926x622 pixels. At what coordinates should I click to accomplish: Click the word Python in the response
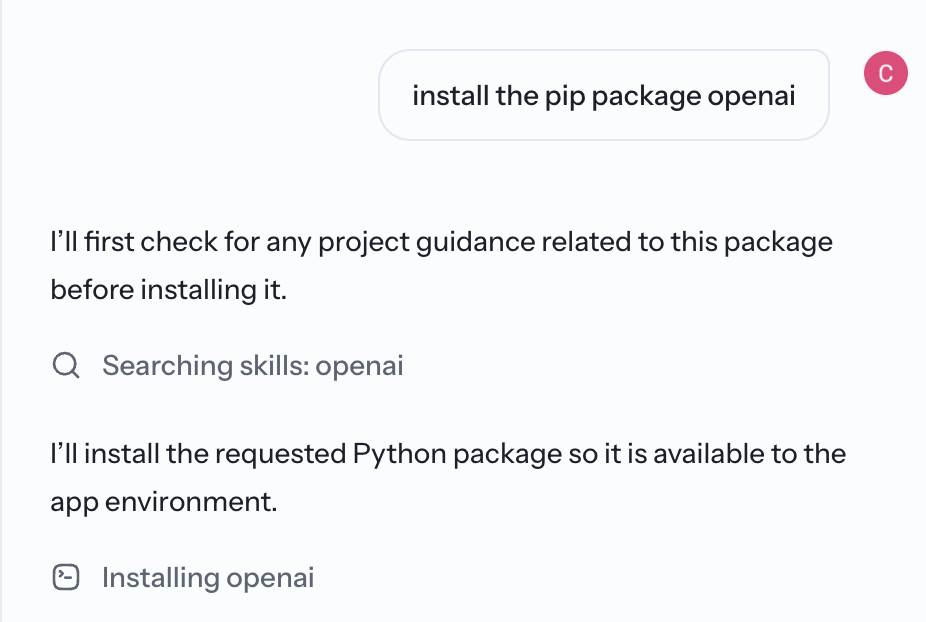pos(399,454)
